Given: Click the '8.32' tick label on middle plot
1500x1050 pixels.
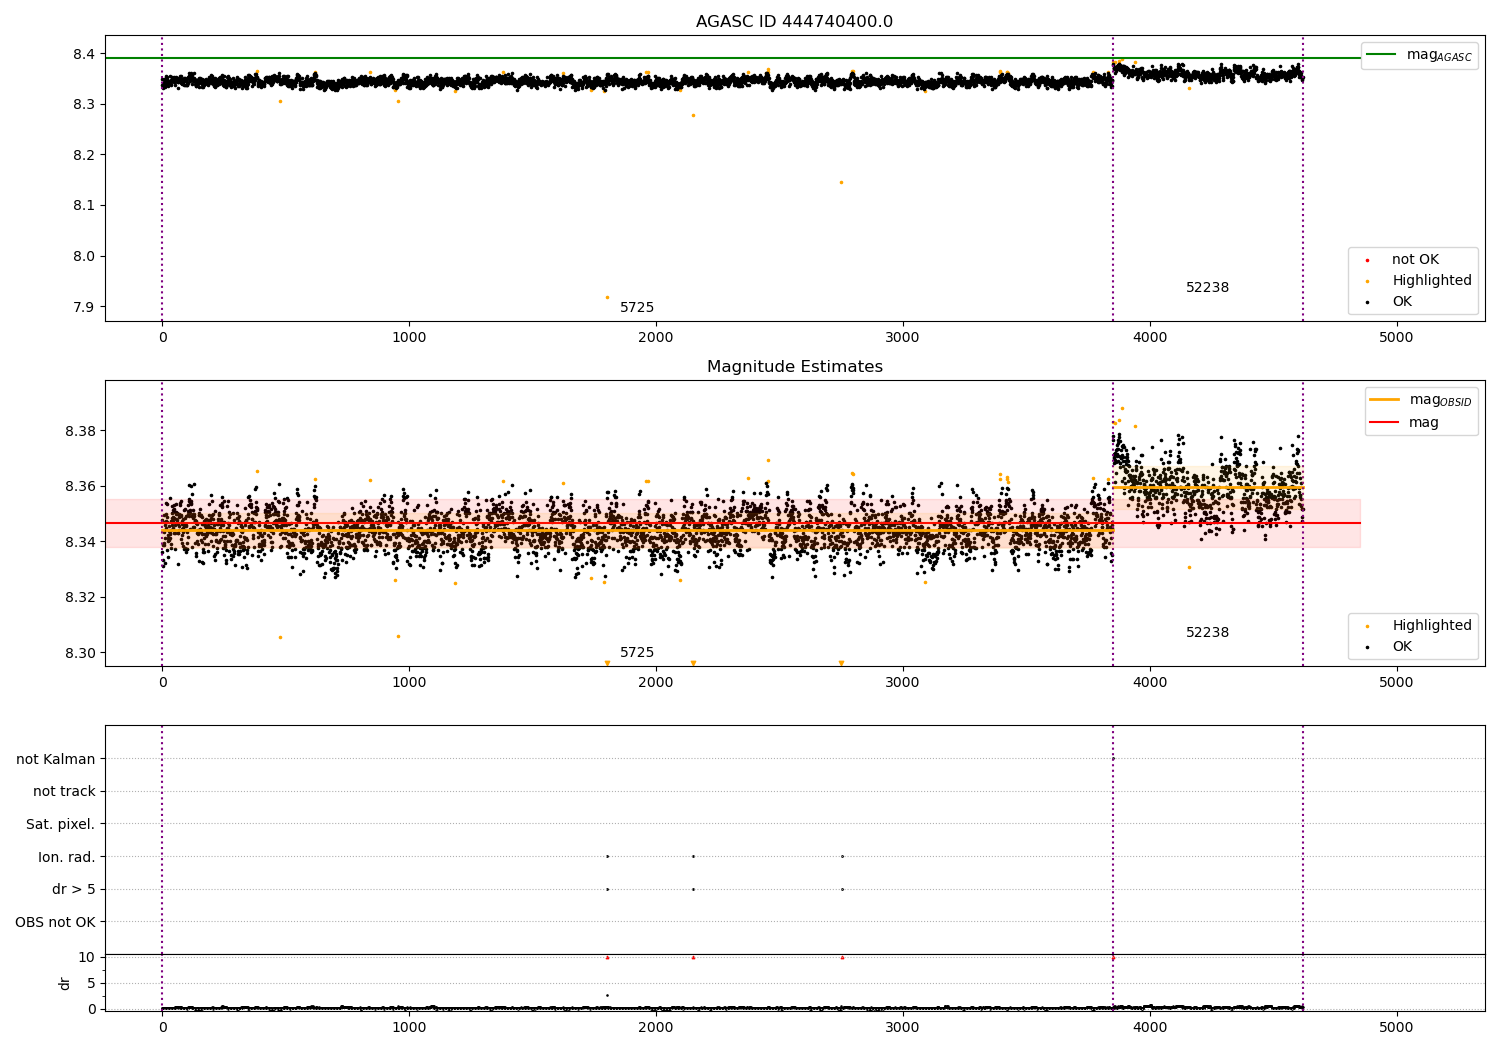Looking at the screenshot, I should pos(80,598).
